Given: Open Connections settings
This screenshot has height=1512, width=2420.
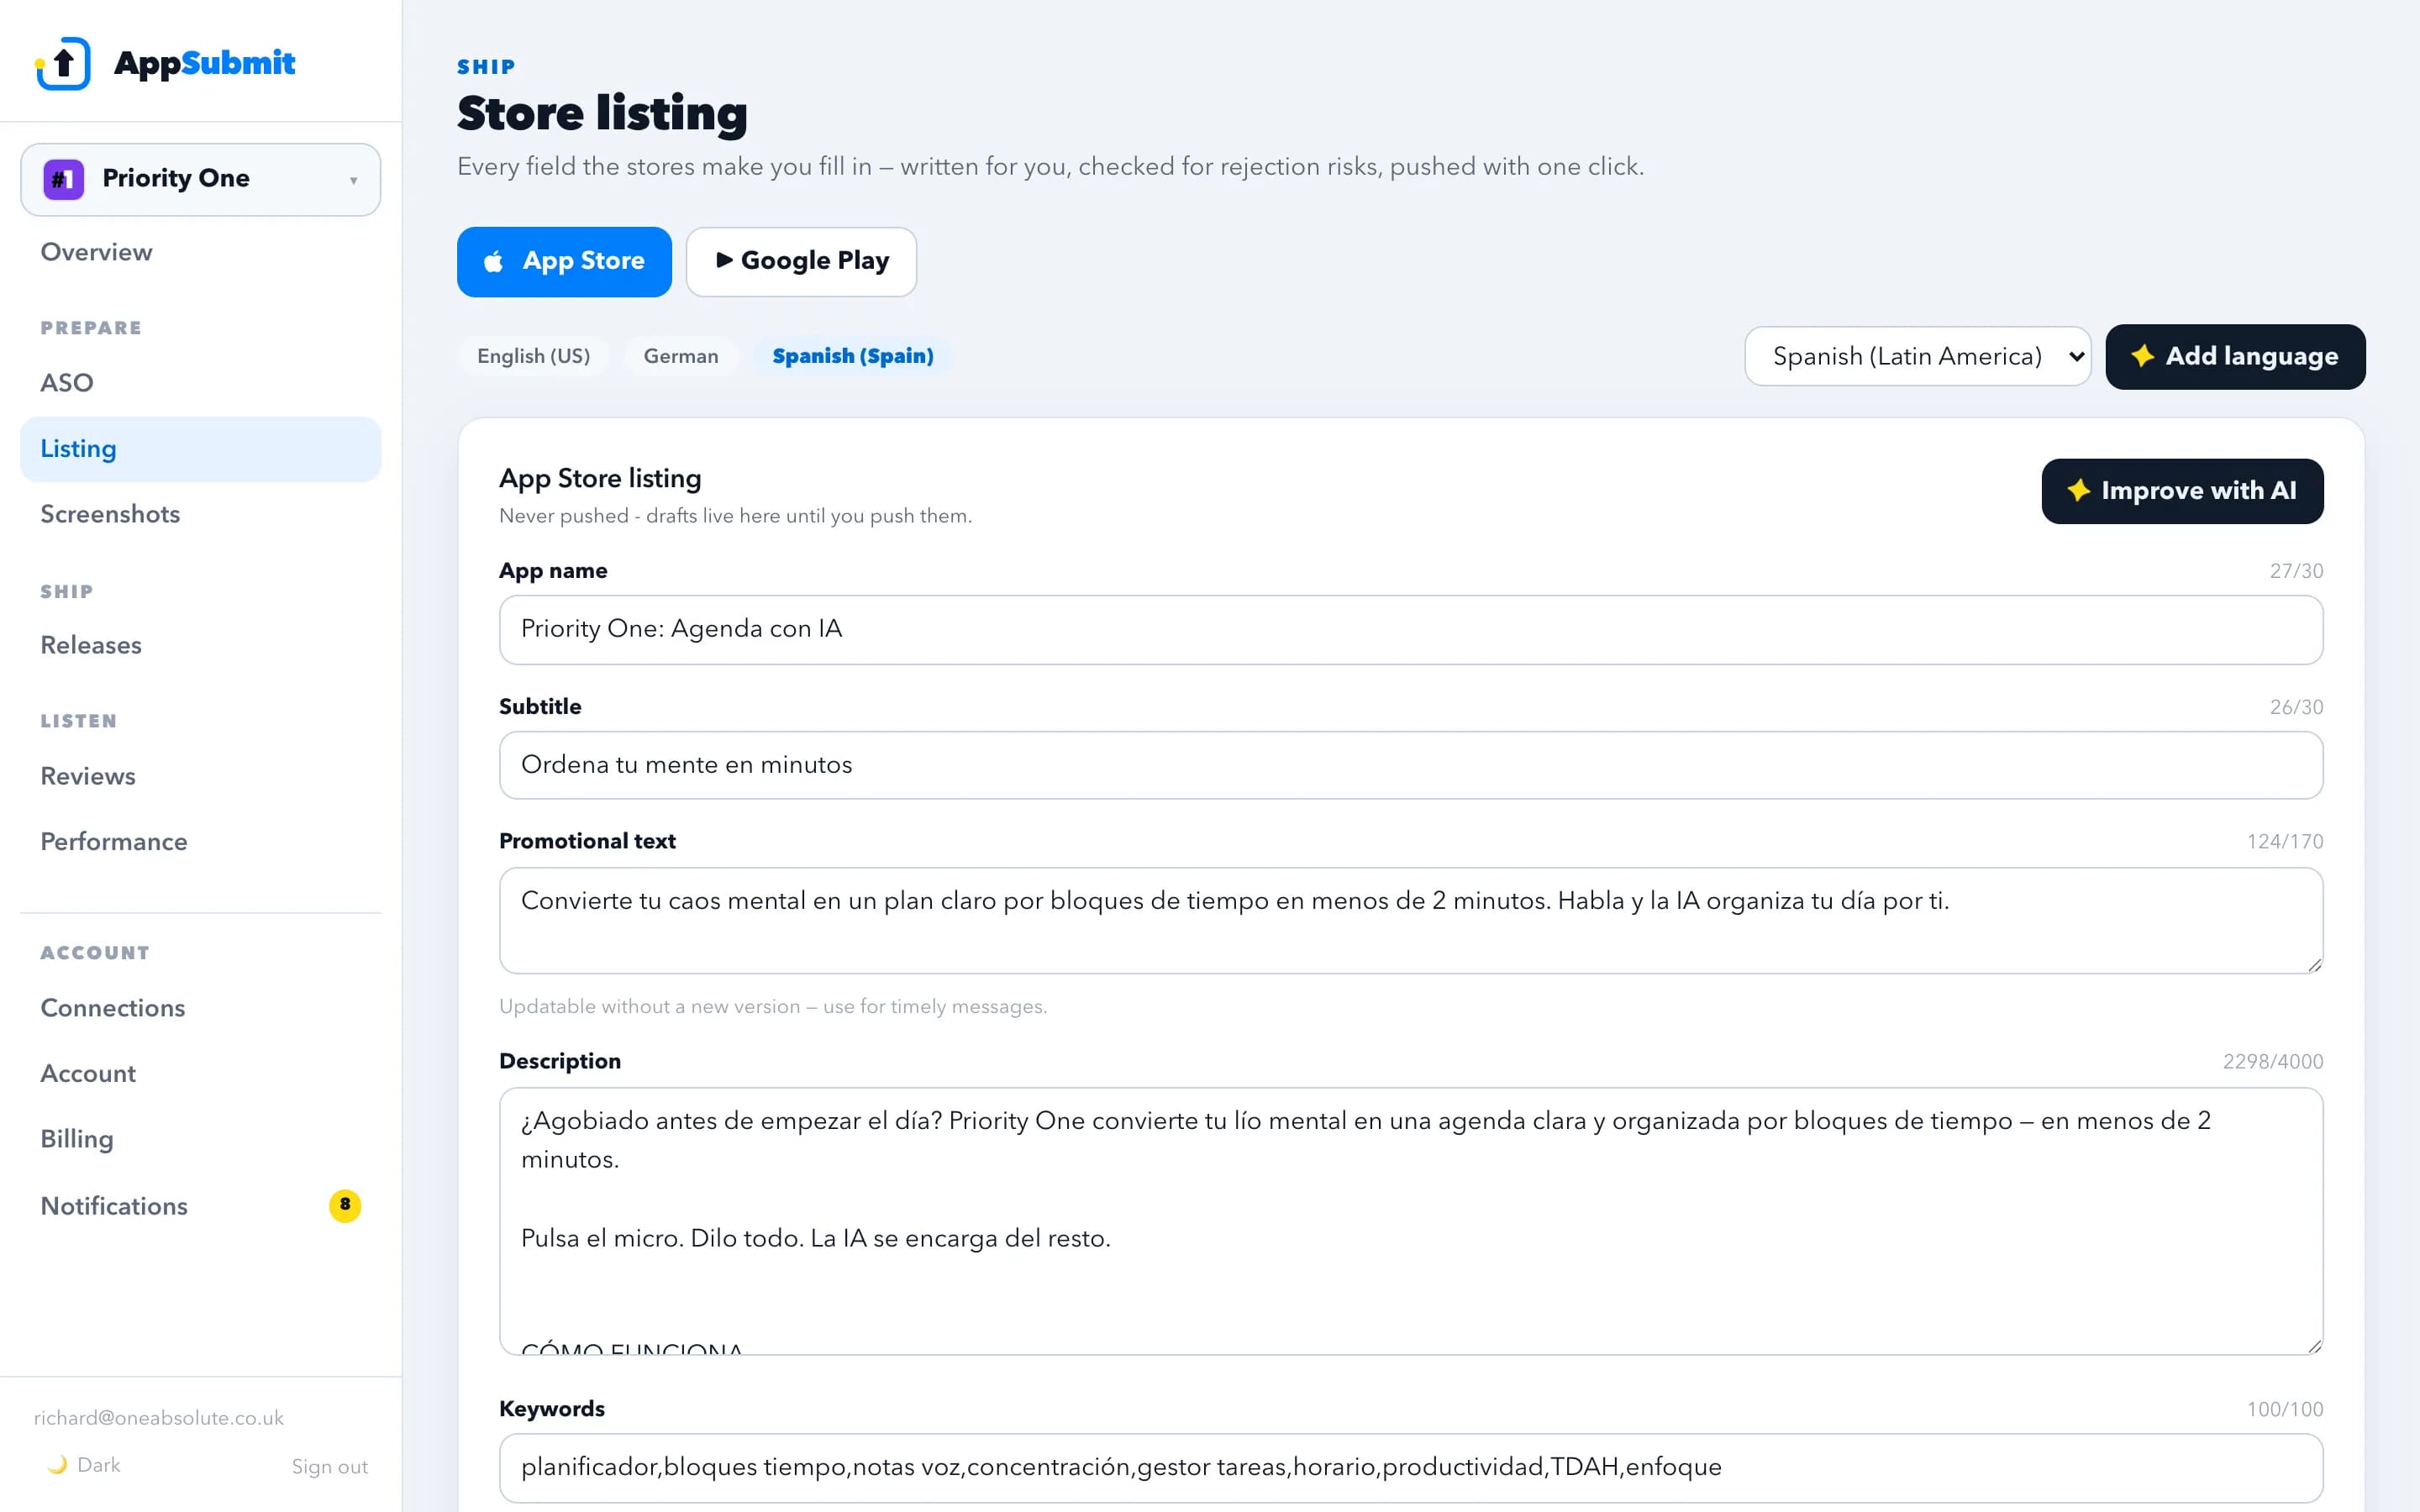Looking at the screenshot, I should (201, 1008).
